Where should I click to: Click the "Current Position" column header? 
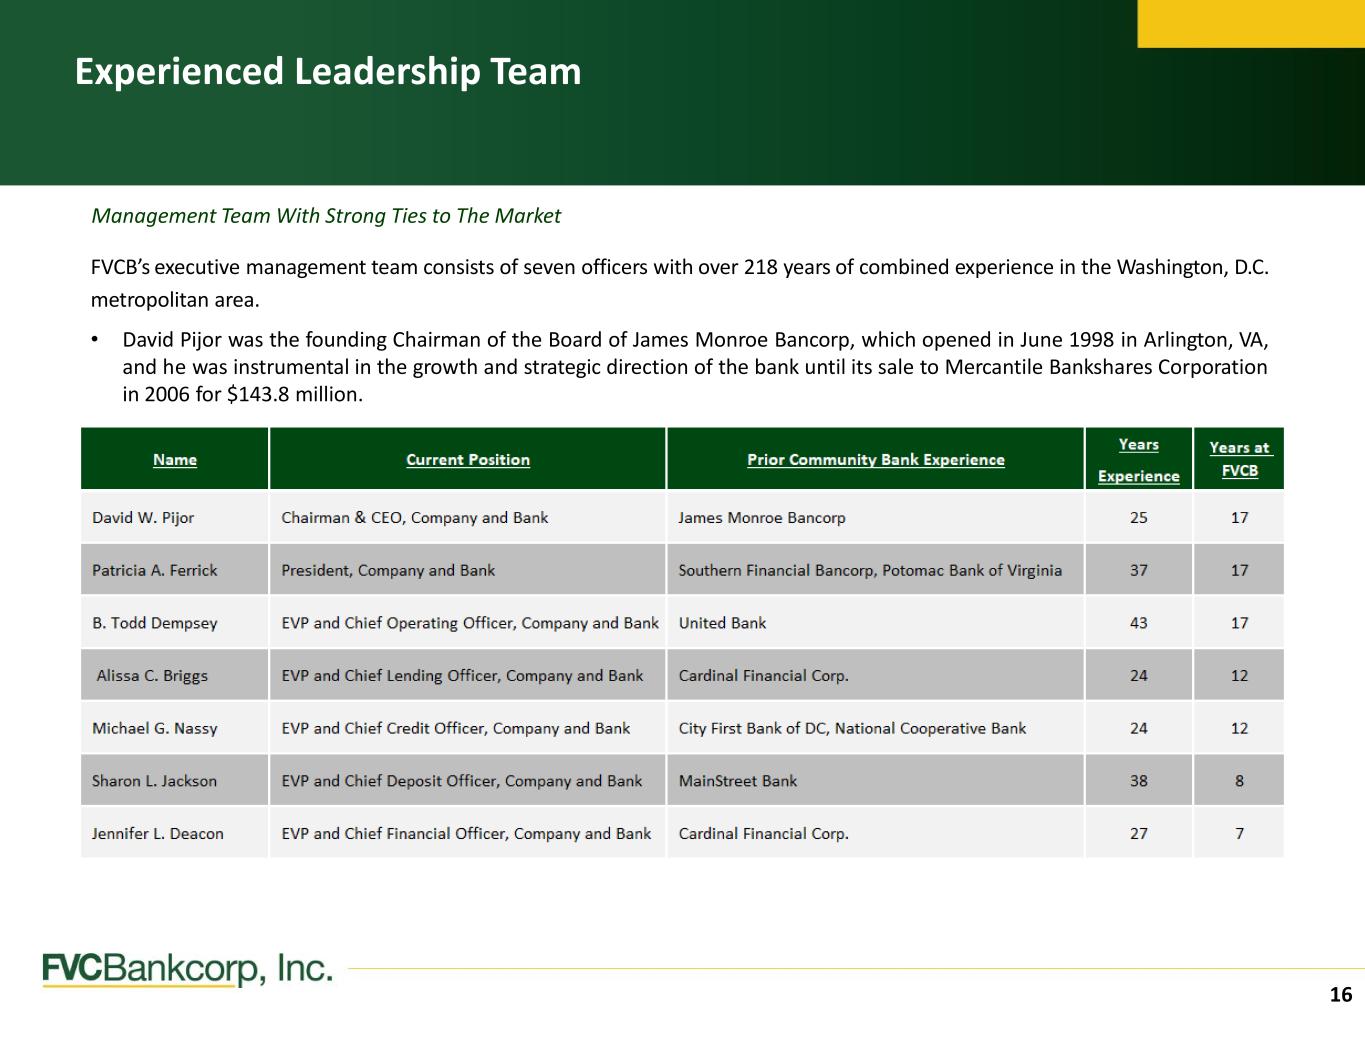point(468,460)
